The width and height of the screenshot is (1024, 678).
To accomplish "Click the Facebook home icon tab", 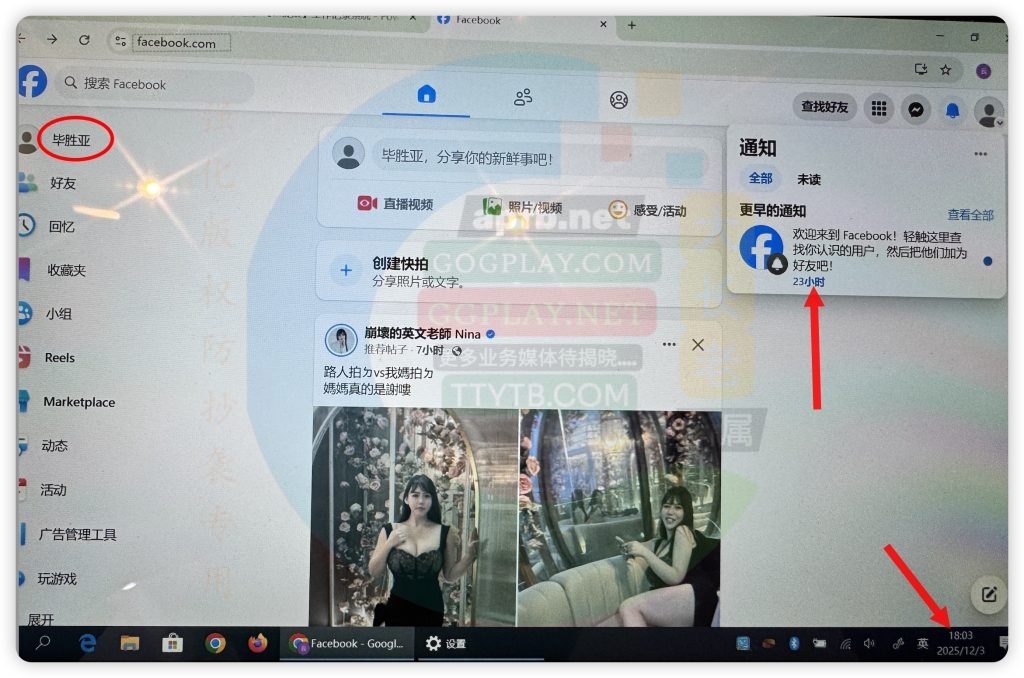I will [x=427, y=95].
